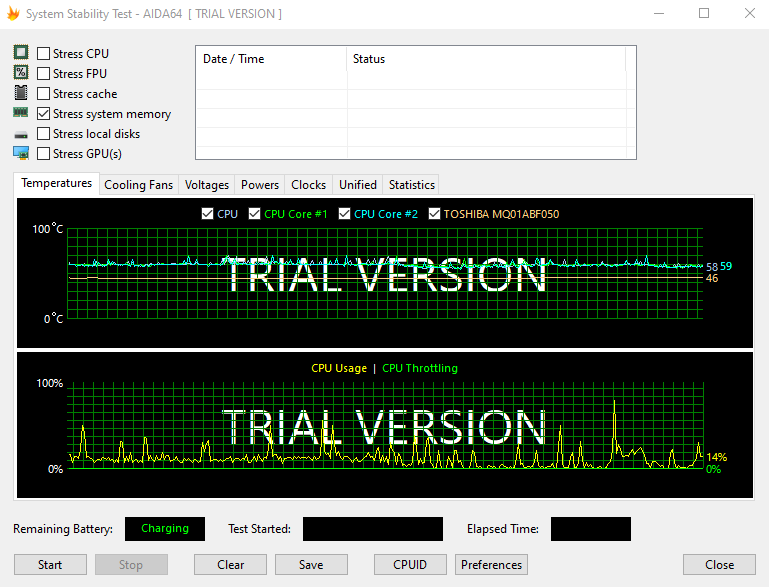Viewport: 769px width, 587px height.
Task: Hide the CPU temperature graph line
Action: pos(207,214)
